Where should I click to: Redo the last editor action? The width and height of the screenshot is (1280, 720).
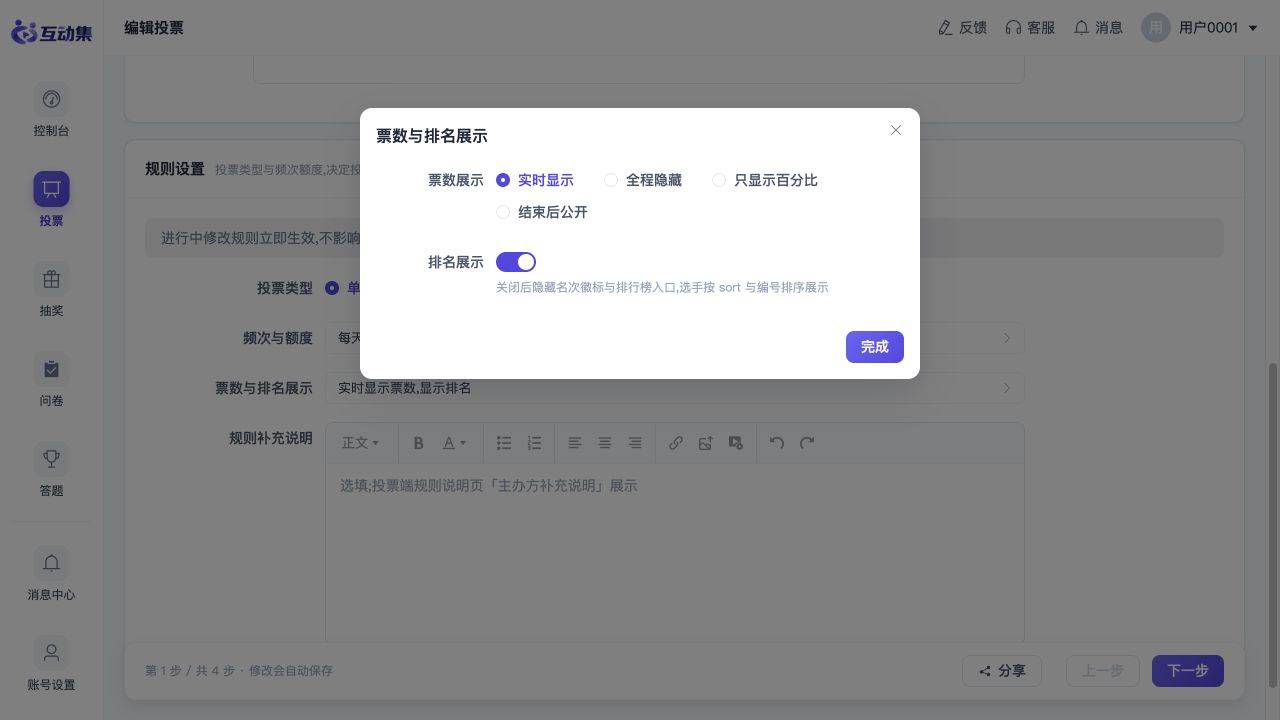(807, 443)
